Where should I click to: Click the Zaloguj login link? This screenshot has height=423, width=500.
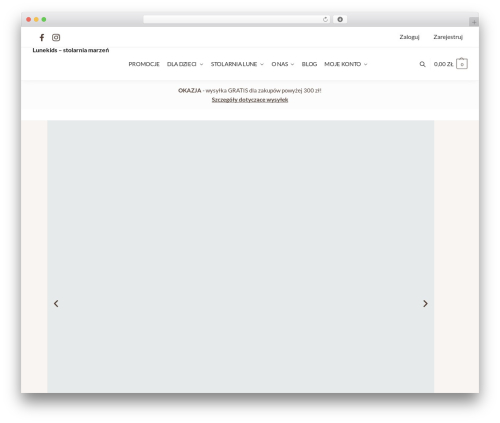(409, 37)
